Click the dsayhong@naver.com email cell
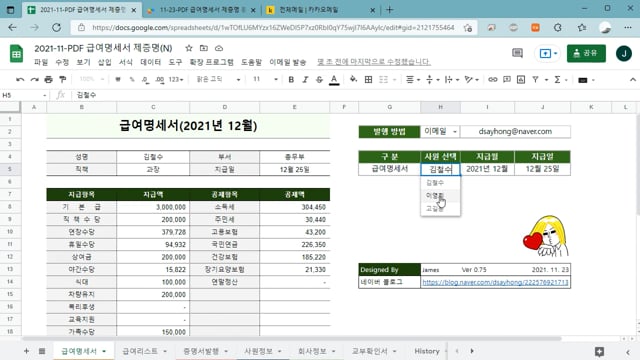Image resolution: width=640 pixels, height=360 pixels. (x=515, y=131)
